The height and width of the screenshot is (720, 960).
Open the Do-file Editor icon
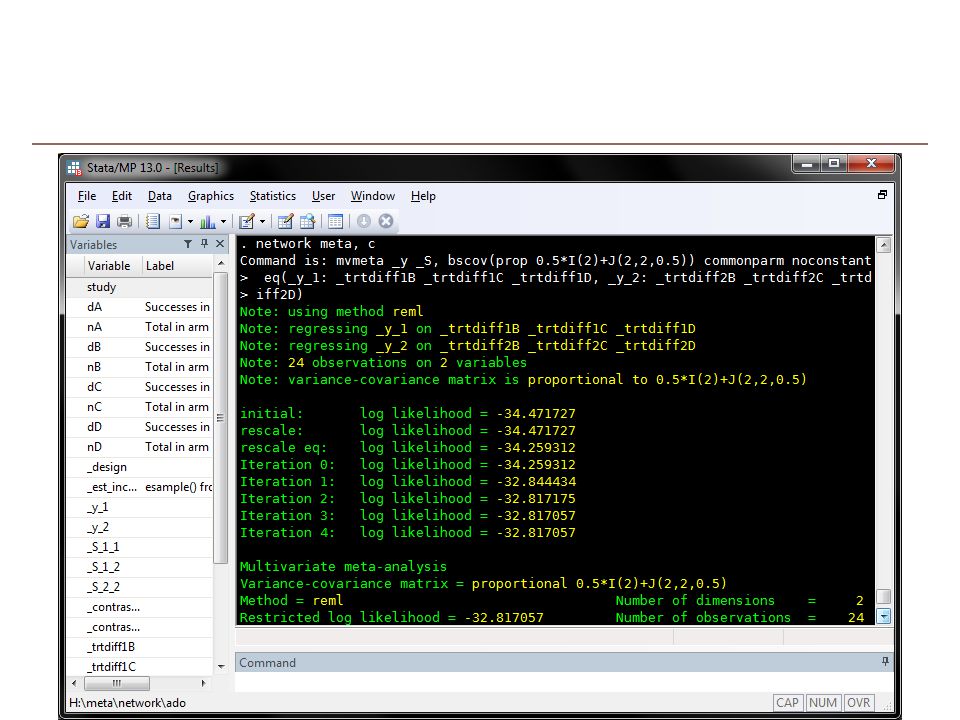[247, 222]
